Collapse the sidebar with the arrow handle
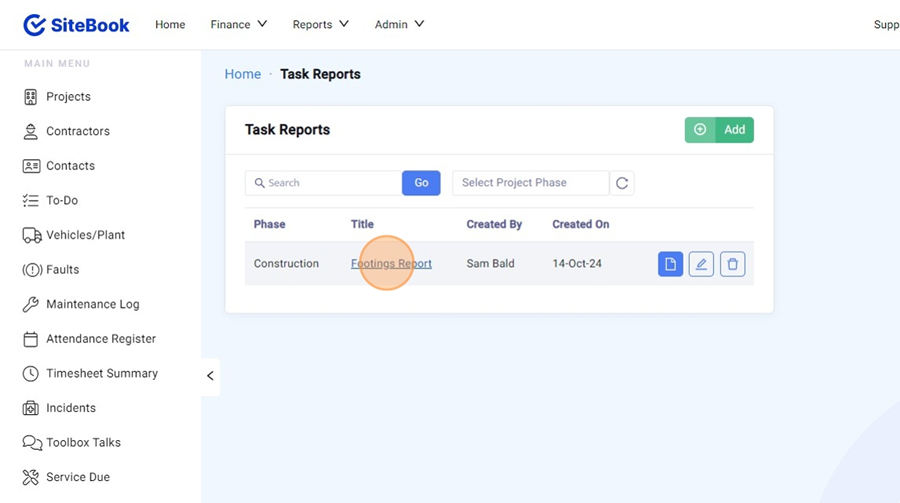Image resolution: width=900 pixels, height=503 pixels. (x=210, y=376)
